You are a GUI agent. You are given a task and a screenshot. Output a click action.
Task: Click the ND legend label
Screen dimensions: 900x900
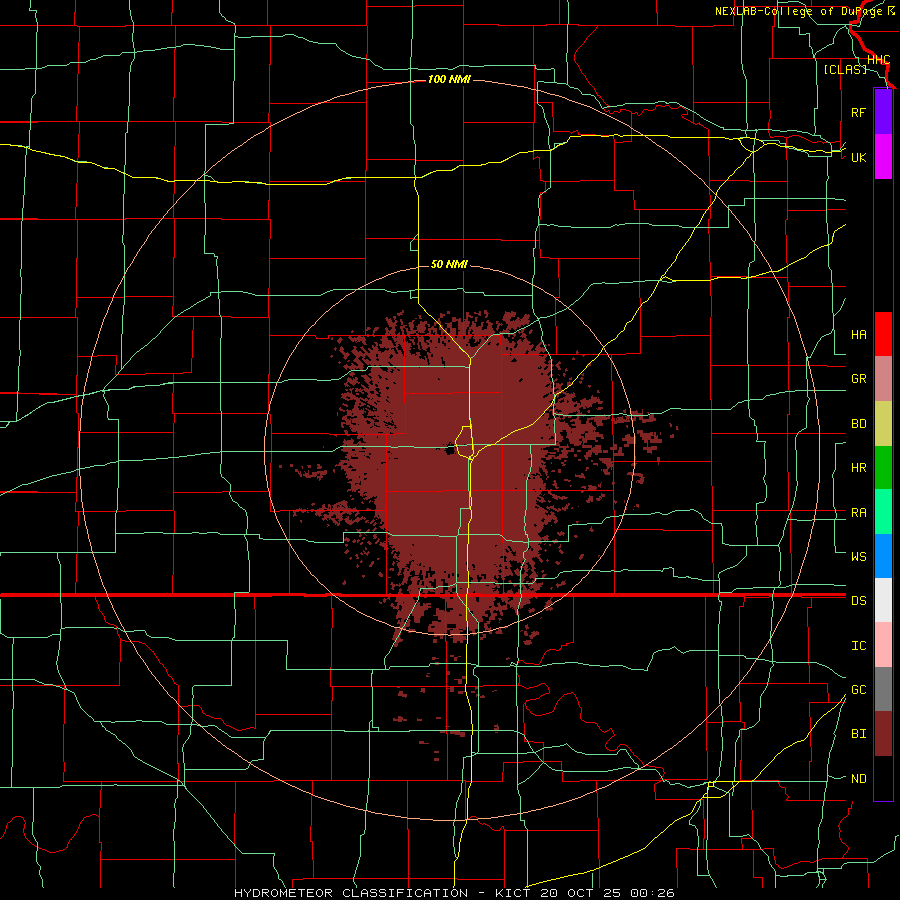(859, 779)
